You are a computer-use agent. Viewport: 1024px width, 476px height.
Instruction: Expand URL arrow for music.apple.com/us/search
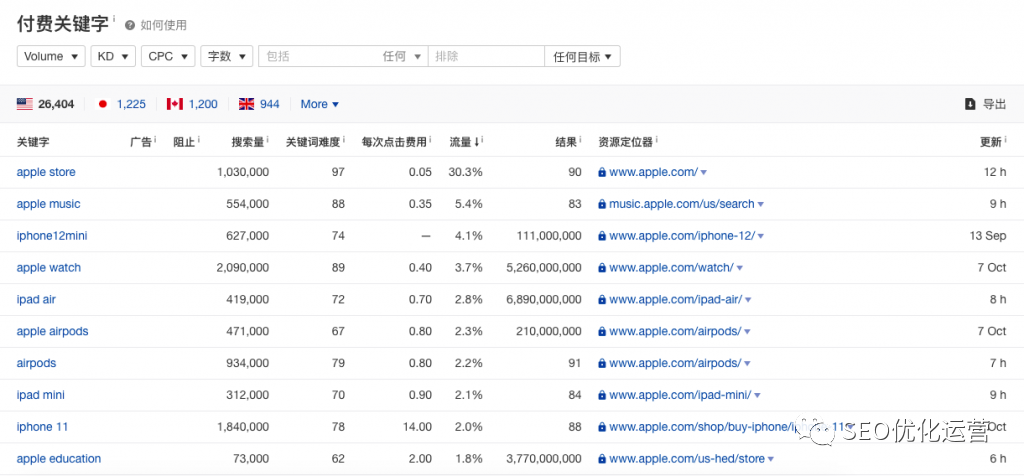click(761, 205)
